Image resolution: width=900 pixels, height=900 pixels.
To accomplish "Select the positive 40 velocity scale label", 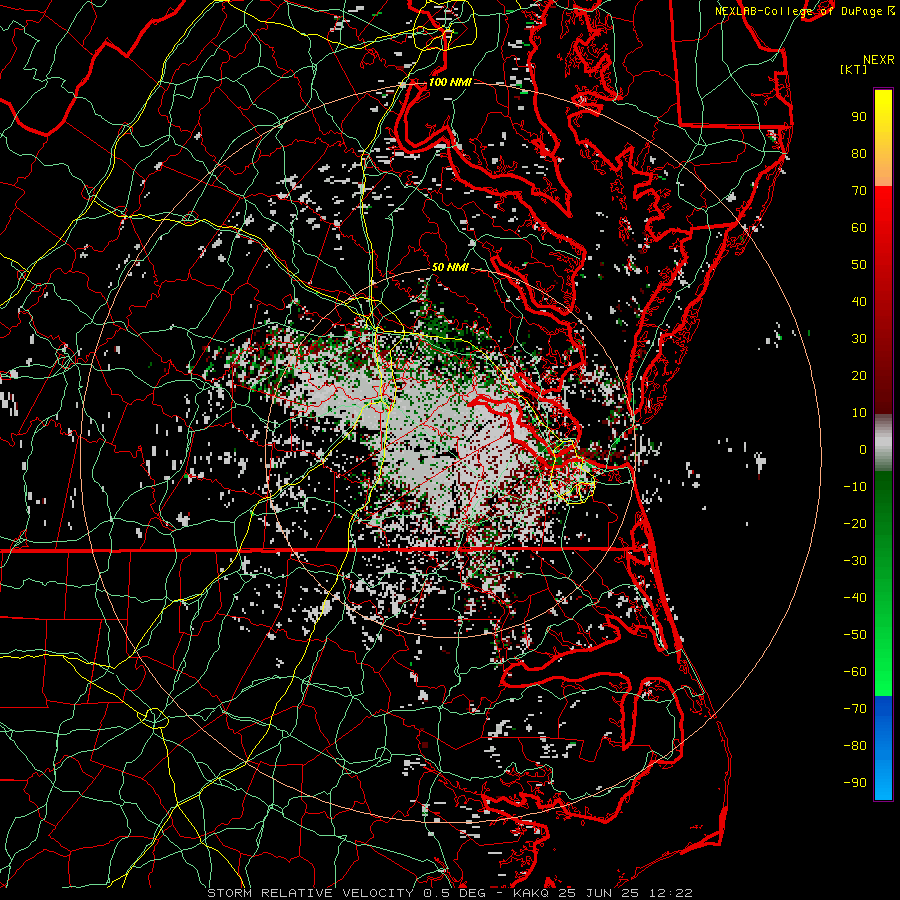I will click(x=859, y=302).
